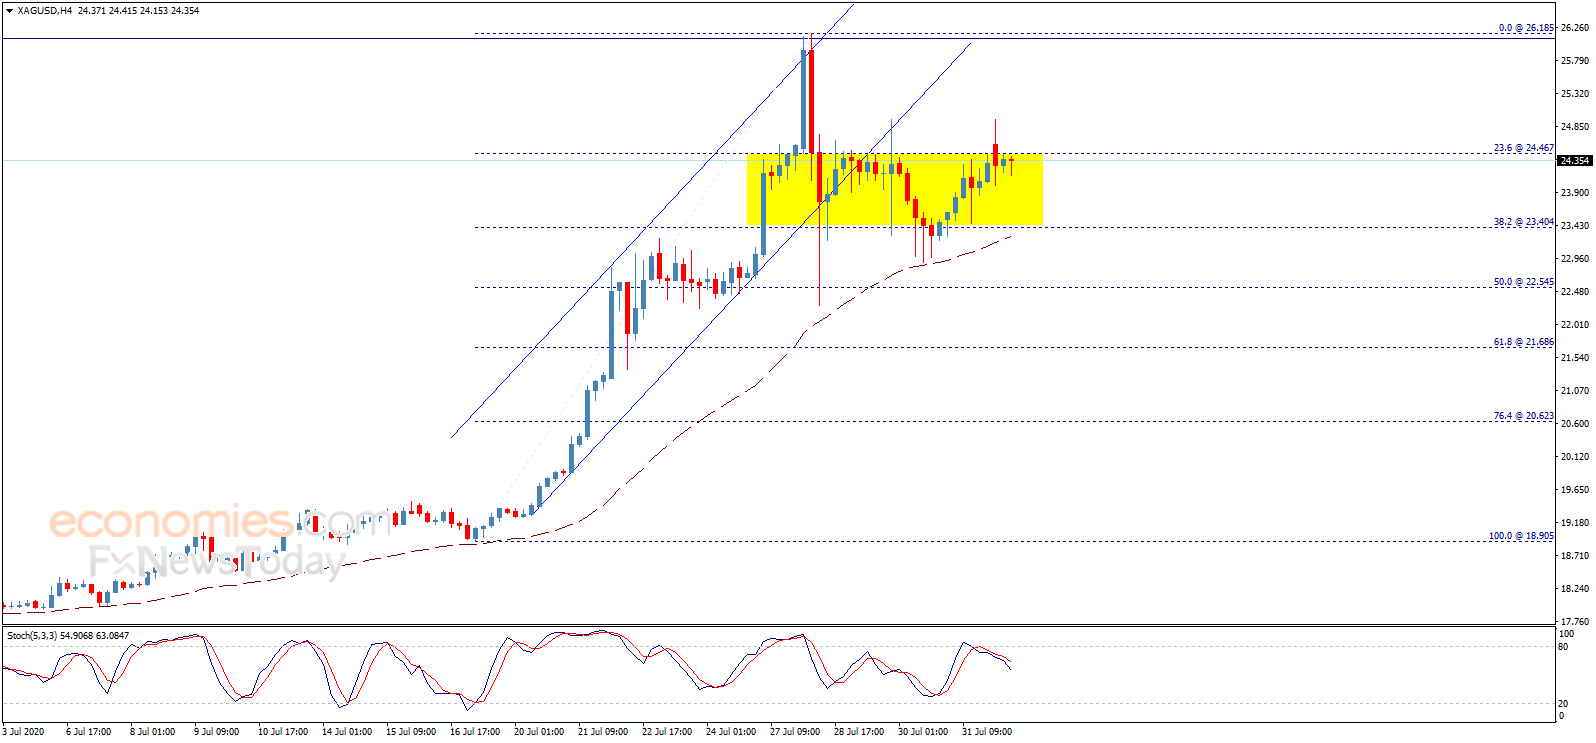
Task: Click the 25.790 price axis label
Action: tap(1574, 61)
